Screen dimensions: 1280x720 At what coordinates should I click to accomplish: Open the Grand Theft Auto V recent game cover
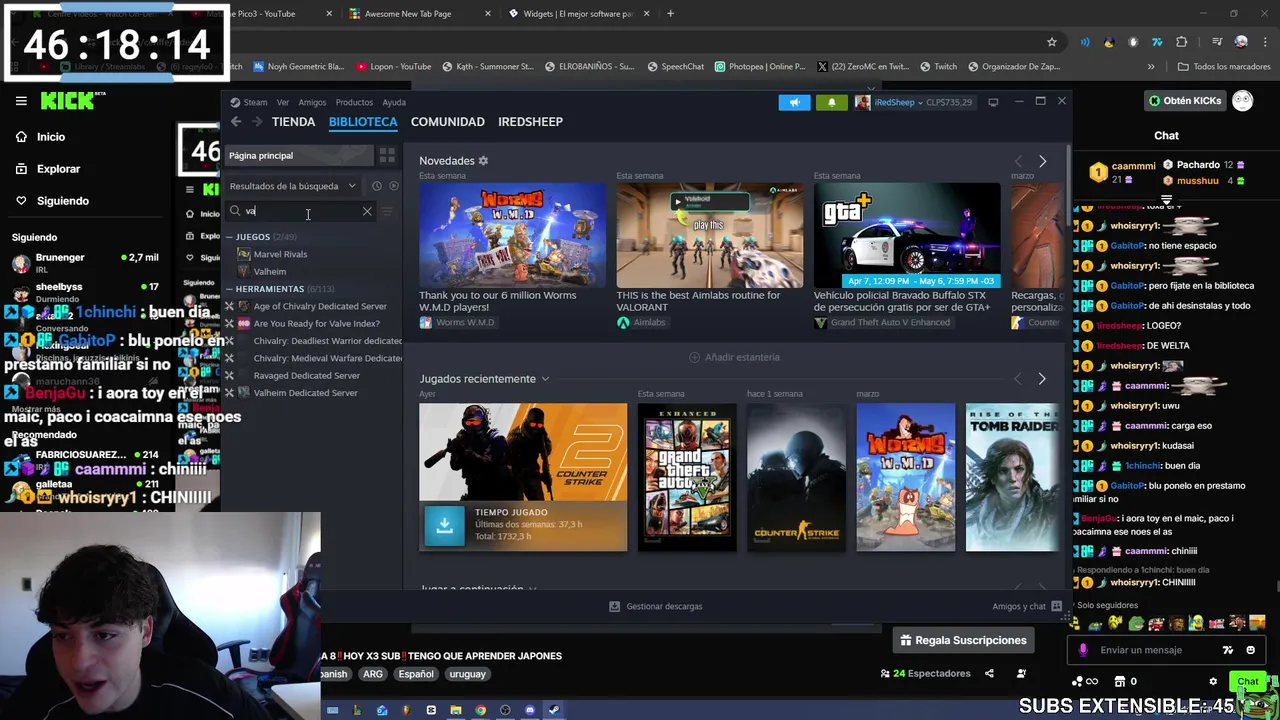pyautogui.click(x=687, y=477)
